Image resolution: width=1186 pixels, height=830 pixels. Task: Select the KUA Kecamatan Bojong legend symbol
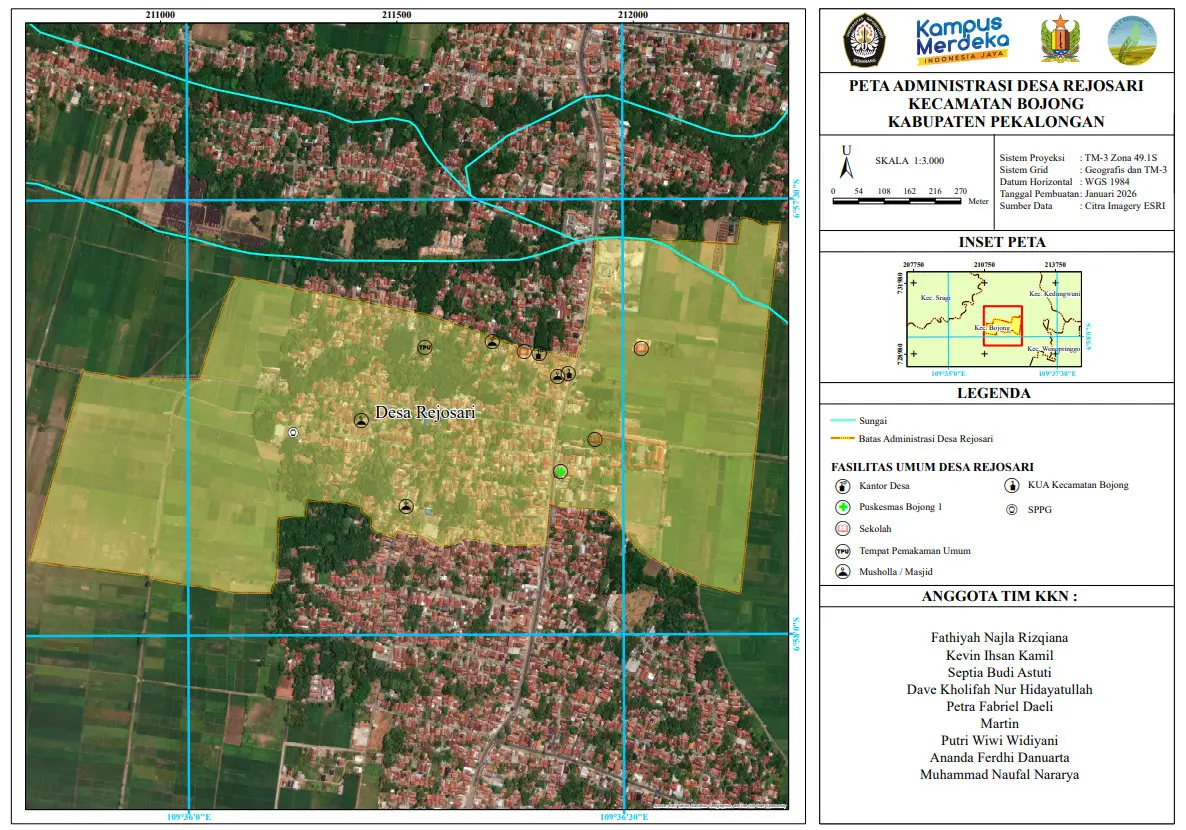pos(1012,486)
